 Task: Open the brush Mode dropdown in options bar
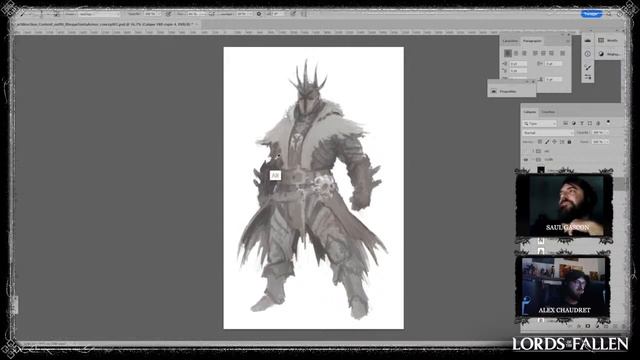pyautogui.click(x=98, y=14)
